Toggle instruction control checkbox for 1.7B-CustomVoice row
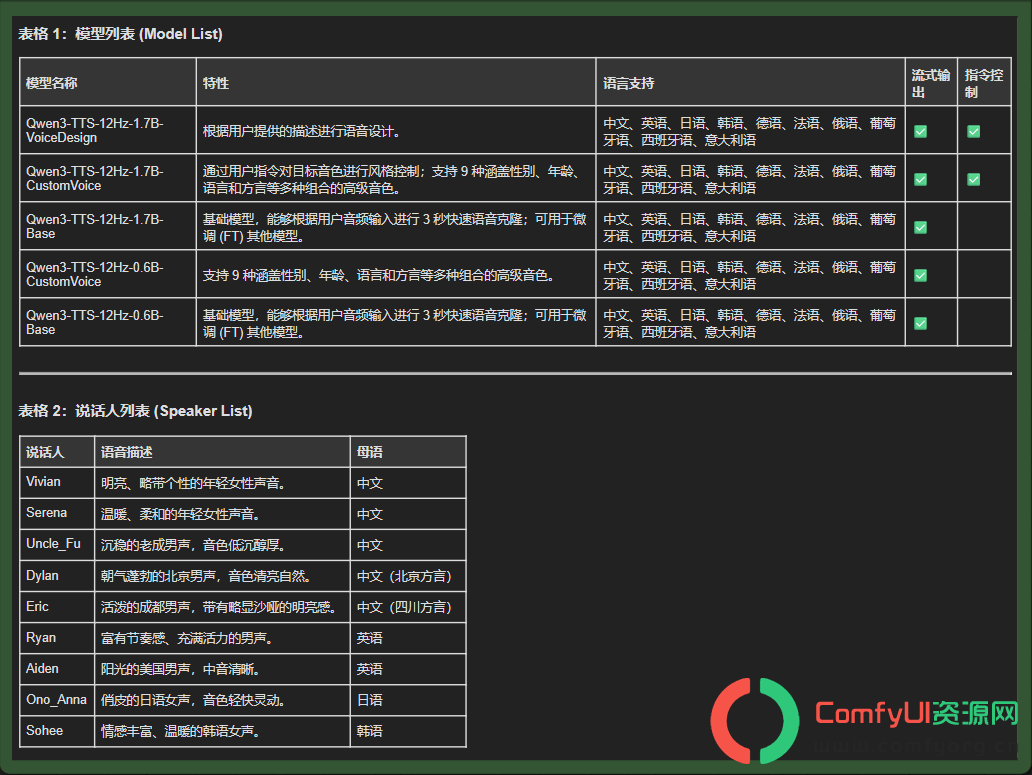The image size is (1032, 775). [x=973, y=180]
